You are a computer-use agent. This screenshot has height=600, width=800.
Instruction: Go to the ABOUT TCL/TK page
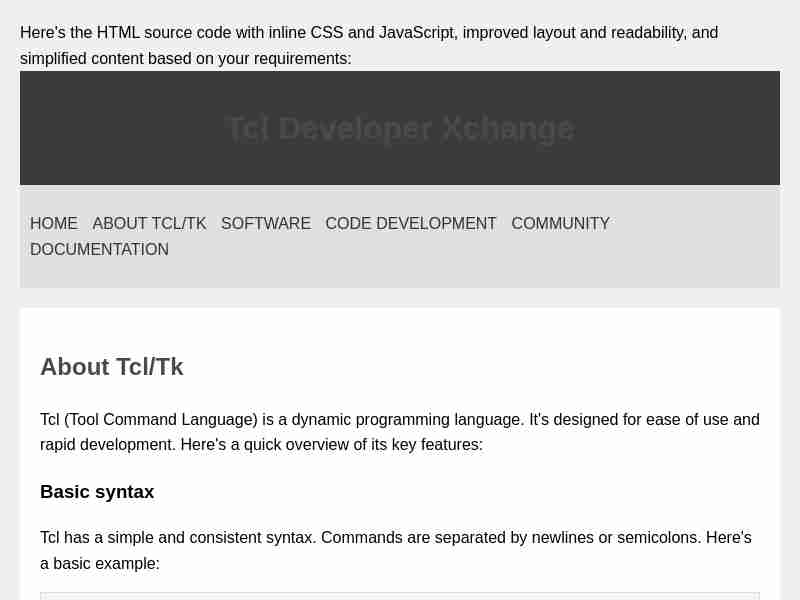point(149,224)
